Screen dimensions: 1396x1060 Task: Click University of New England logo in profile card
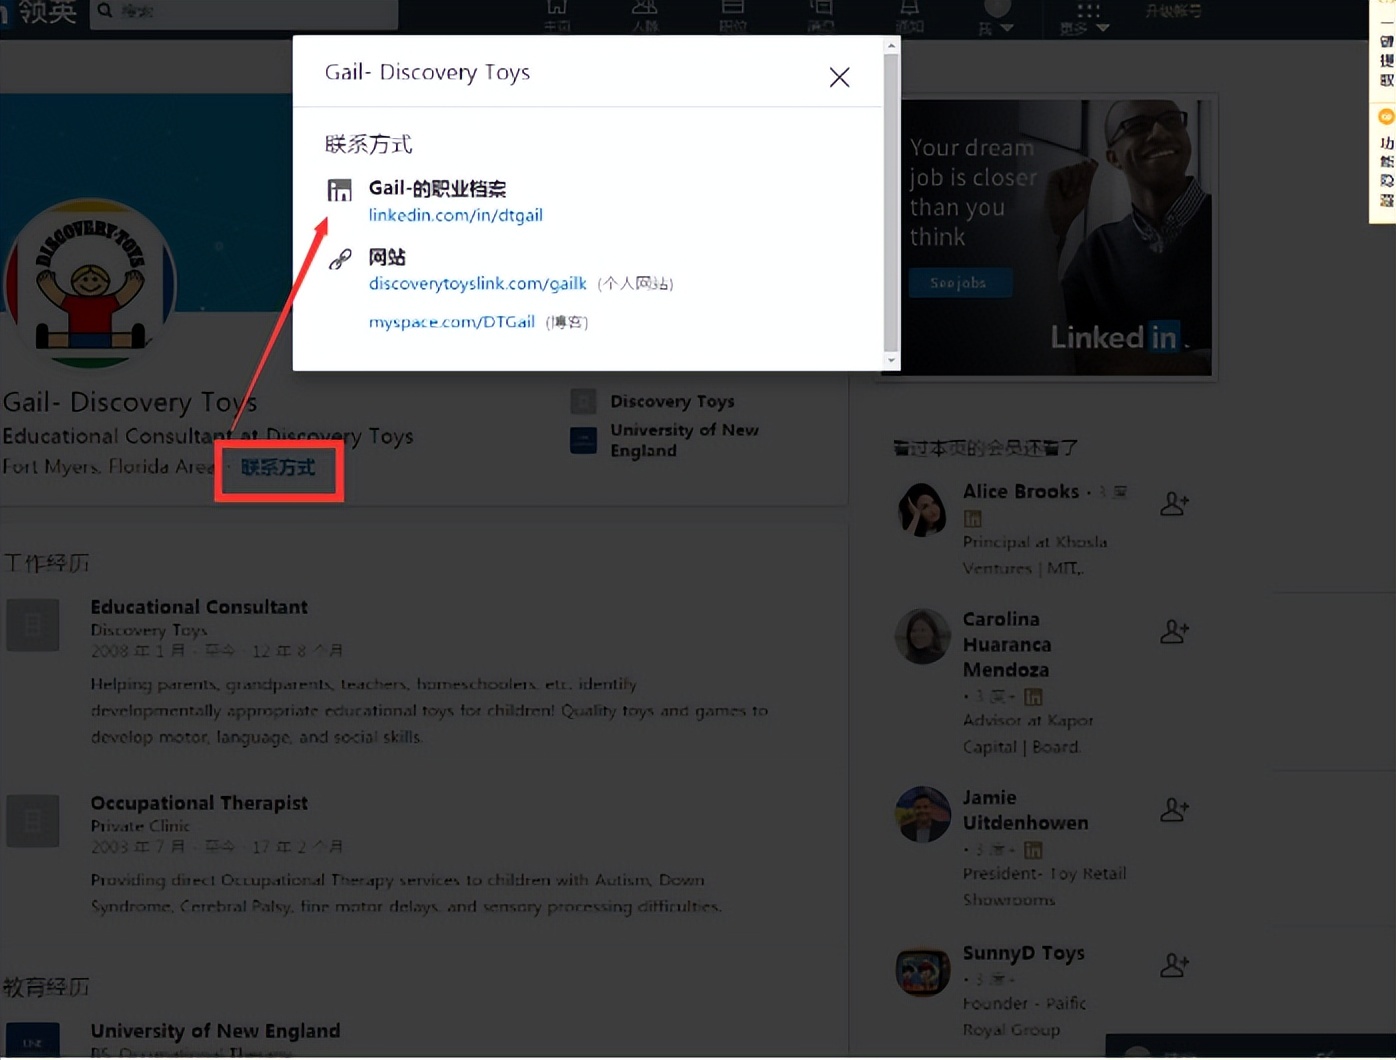583,440
